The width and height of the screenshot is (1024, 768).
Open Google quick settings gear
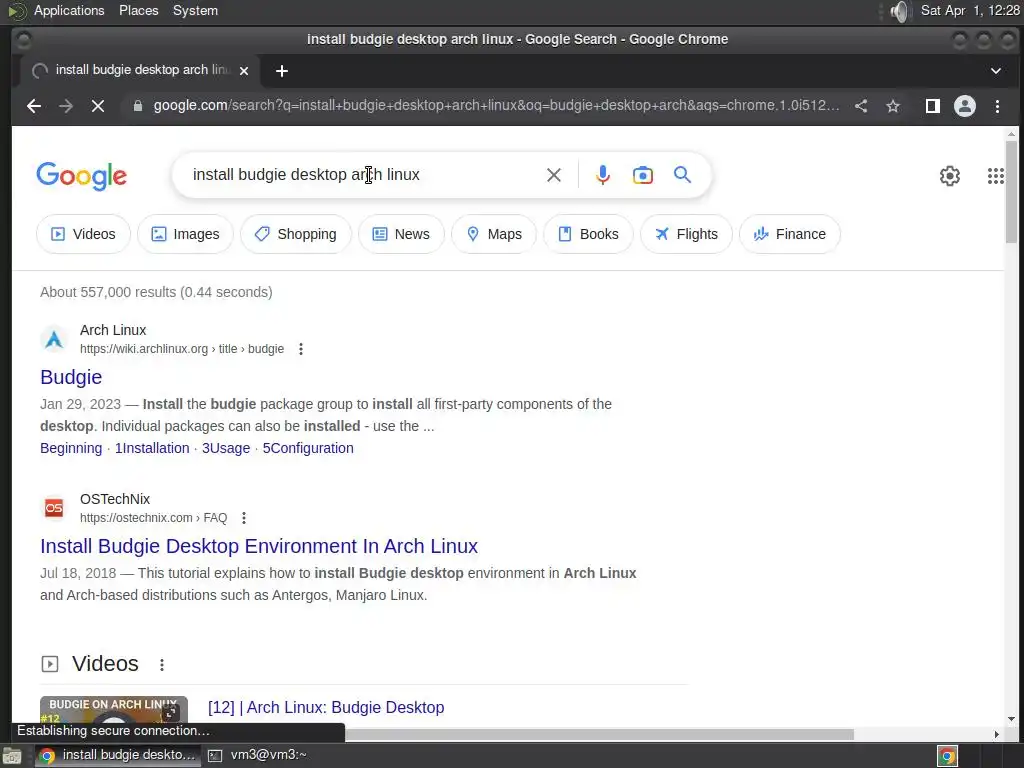tap(950, 176)
